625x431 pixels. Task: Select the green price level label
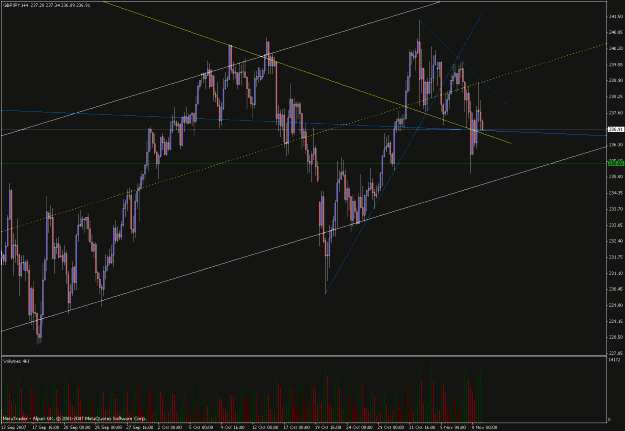[616, 163]
